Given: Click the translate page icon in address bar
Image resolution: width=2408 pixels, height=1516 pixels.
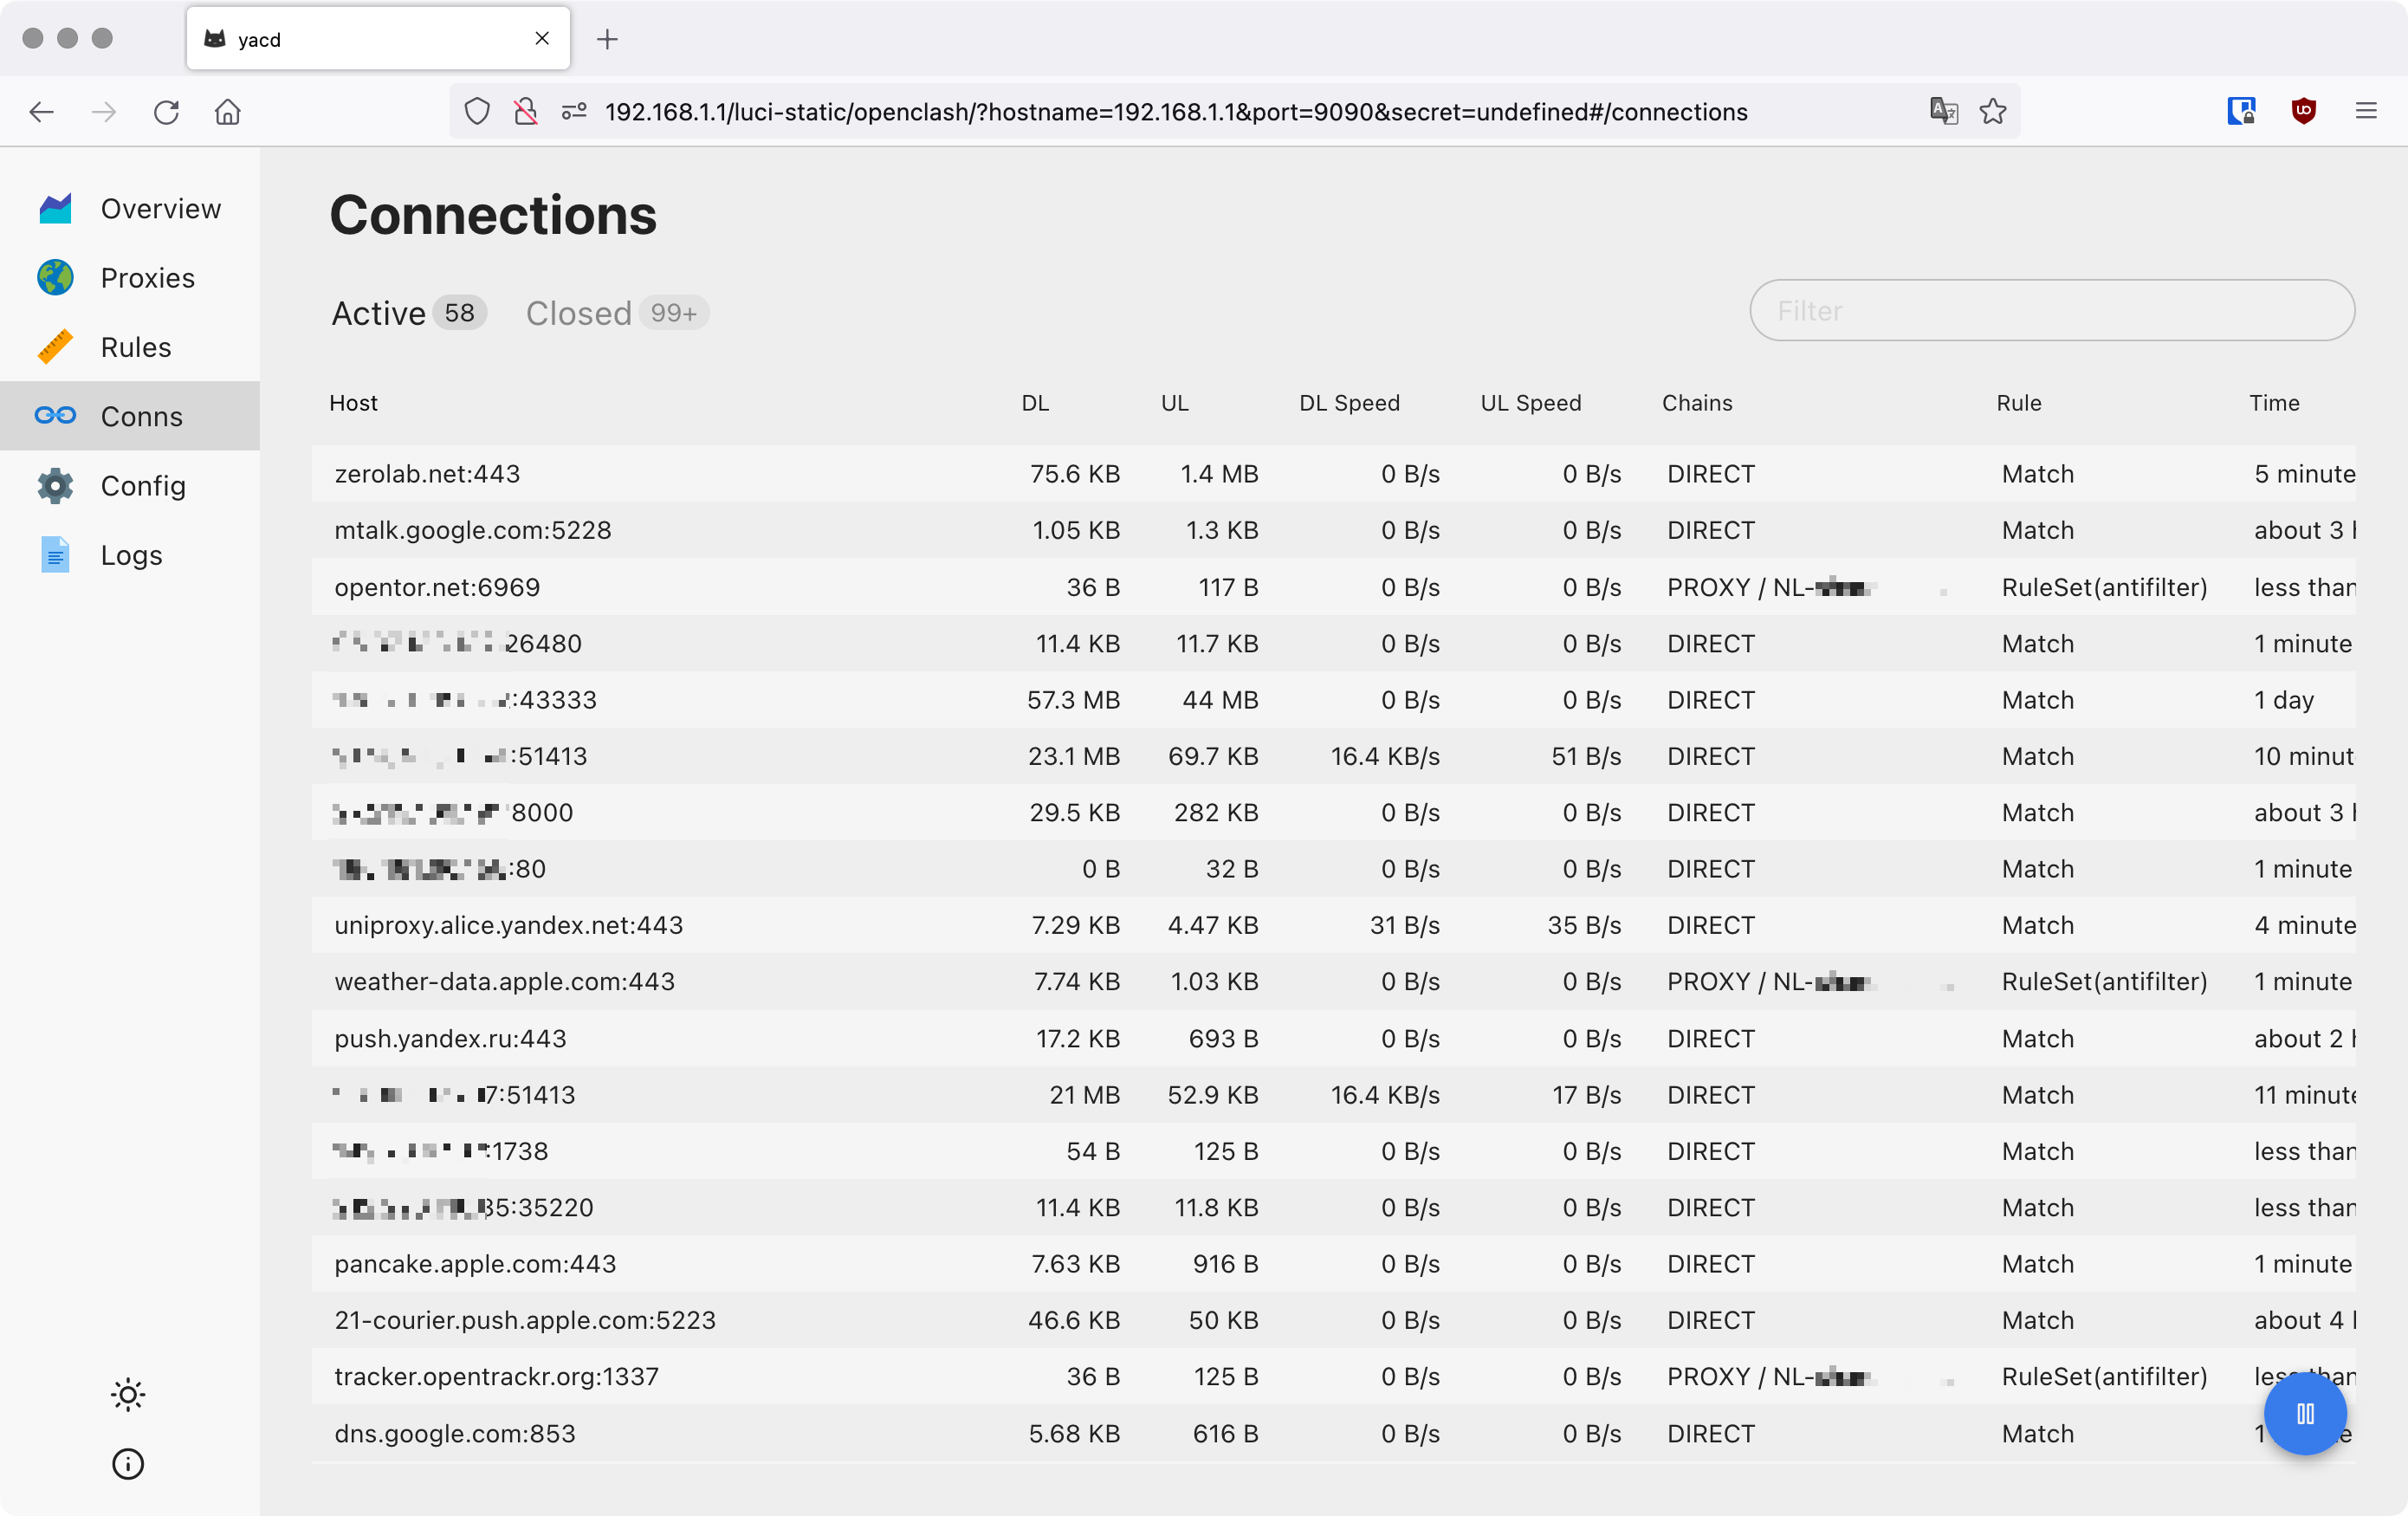Looking at the screenshot, I should coord(1943,111).
